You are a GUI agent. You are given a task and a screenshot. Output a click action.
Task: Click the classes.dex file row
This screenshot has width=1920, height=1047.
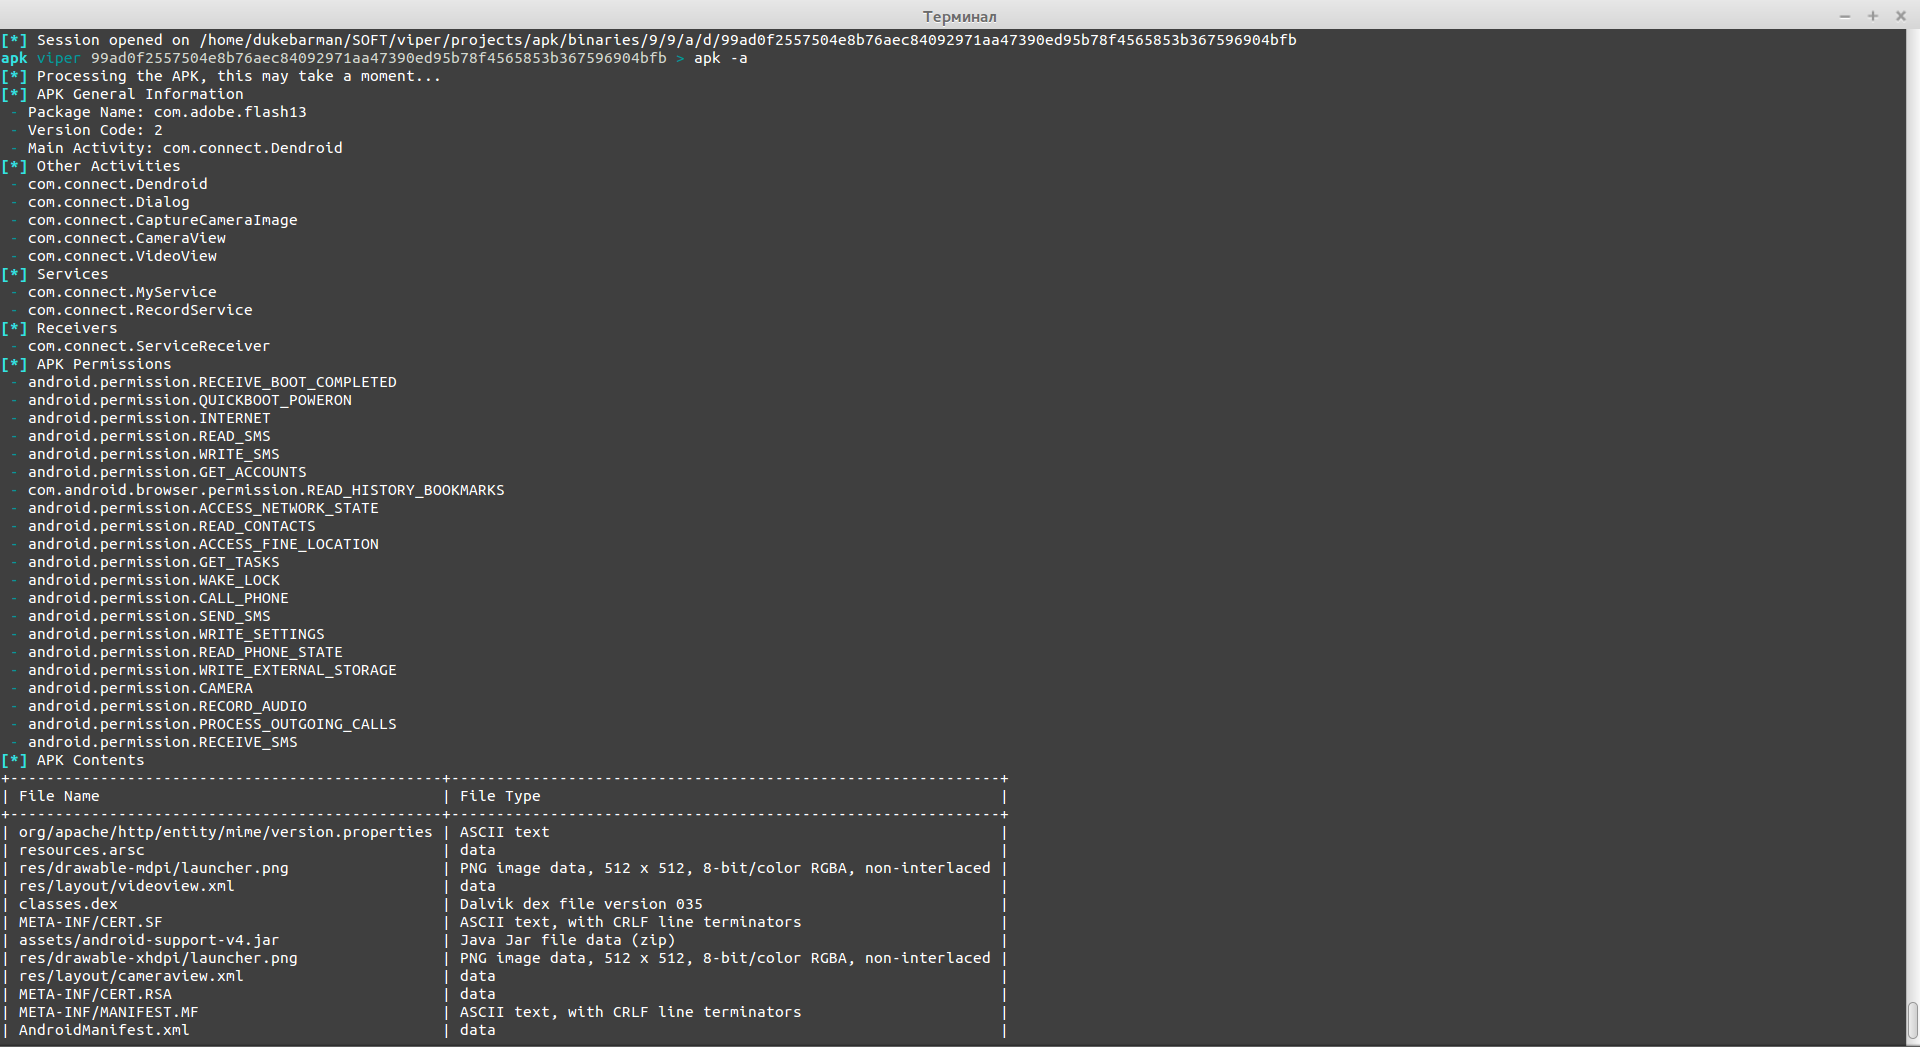[504, 904]
